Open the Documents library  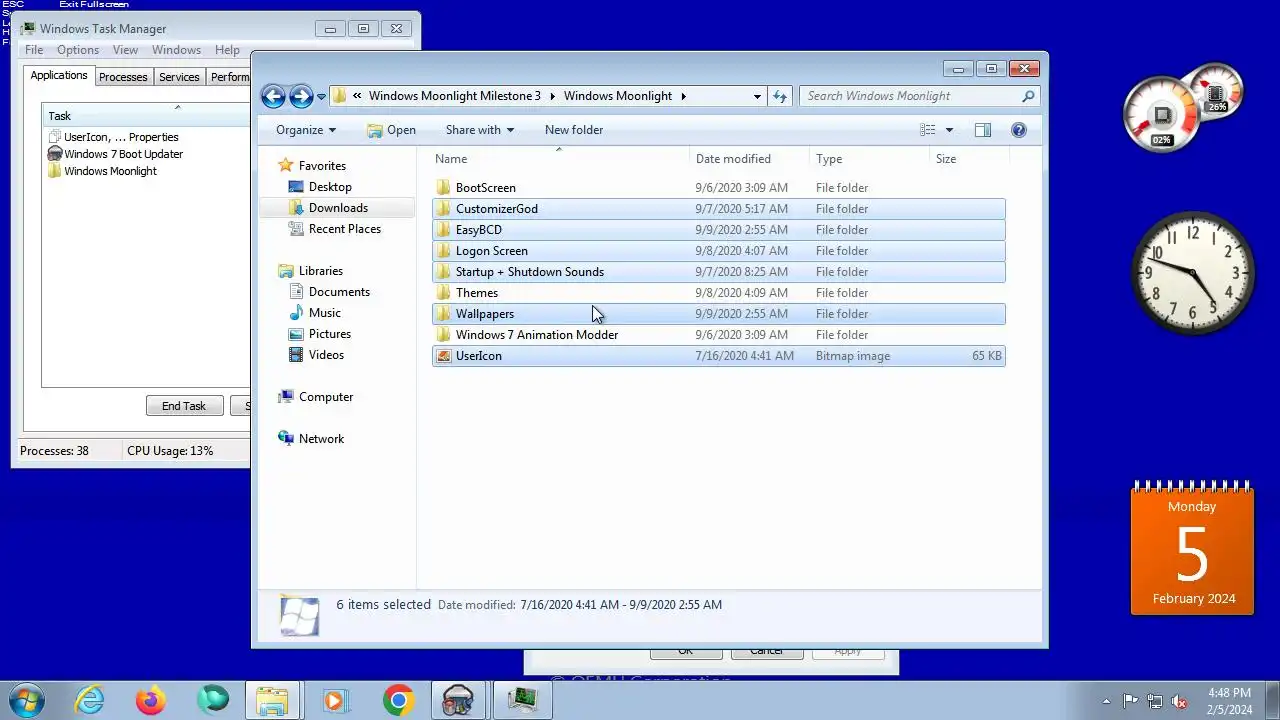(339, 292)
